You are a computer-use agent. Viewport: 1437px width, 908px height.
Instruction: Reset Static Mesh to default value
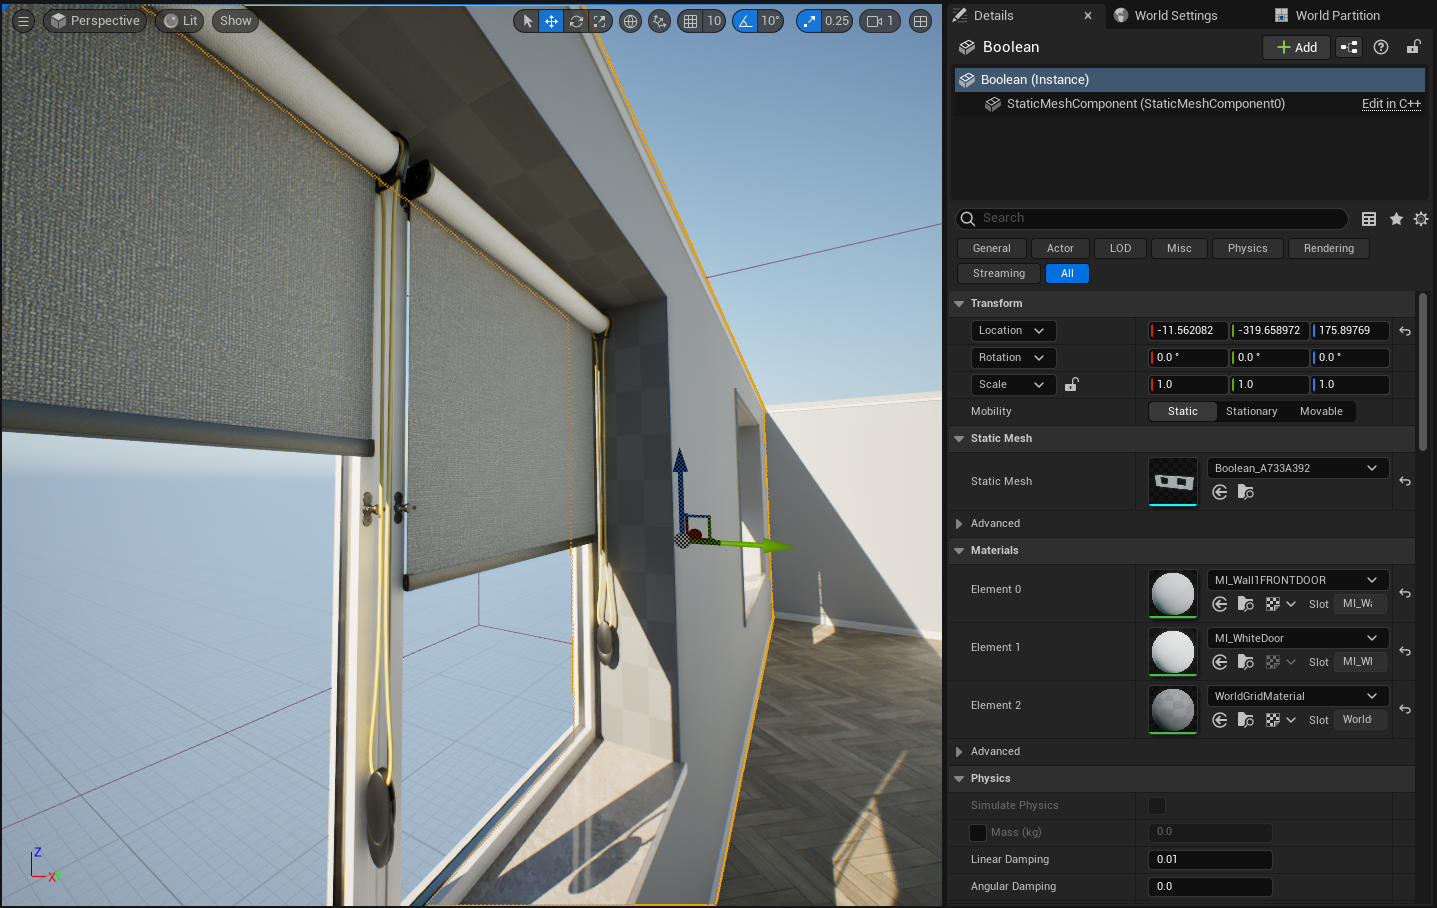(x=1405, y=482)
